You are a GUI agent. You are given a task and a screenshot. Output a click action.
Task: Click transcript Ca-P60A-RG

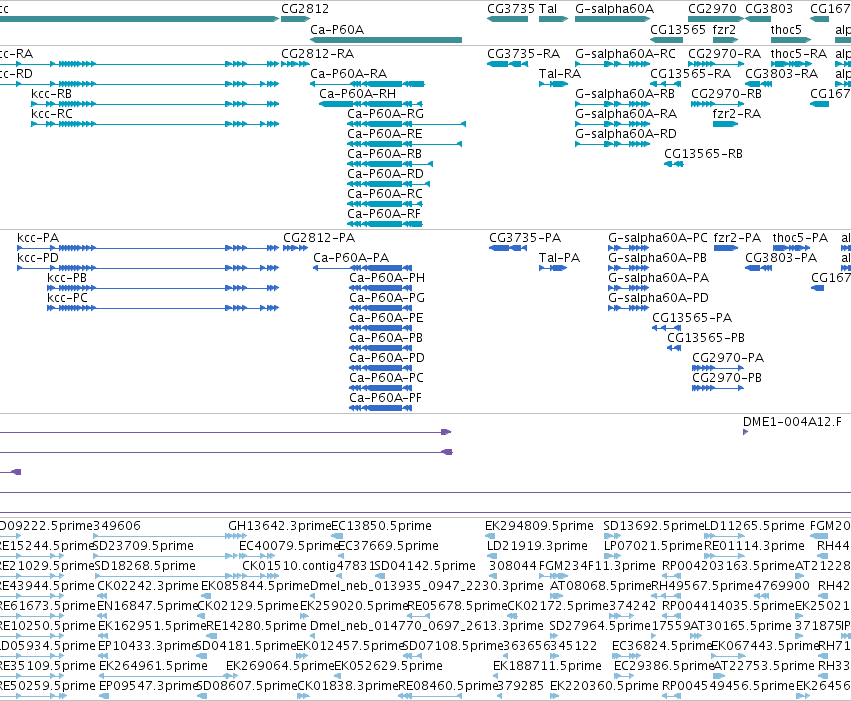click(x=385, y=114)
